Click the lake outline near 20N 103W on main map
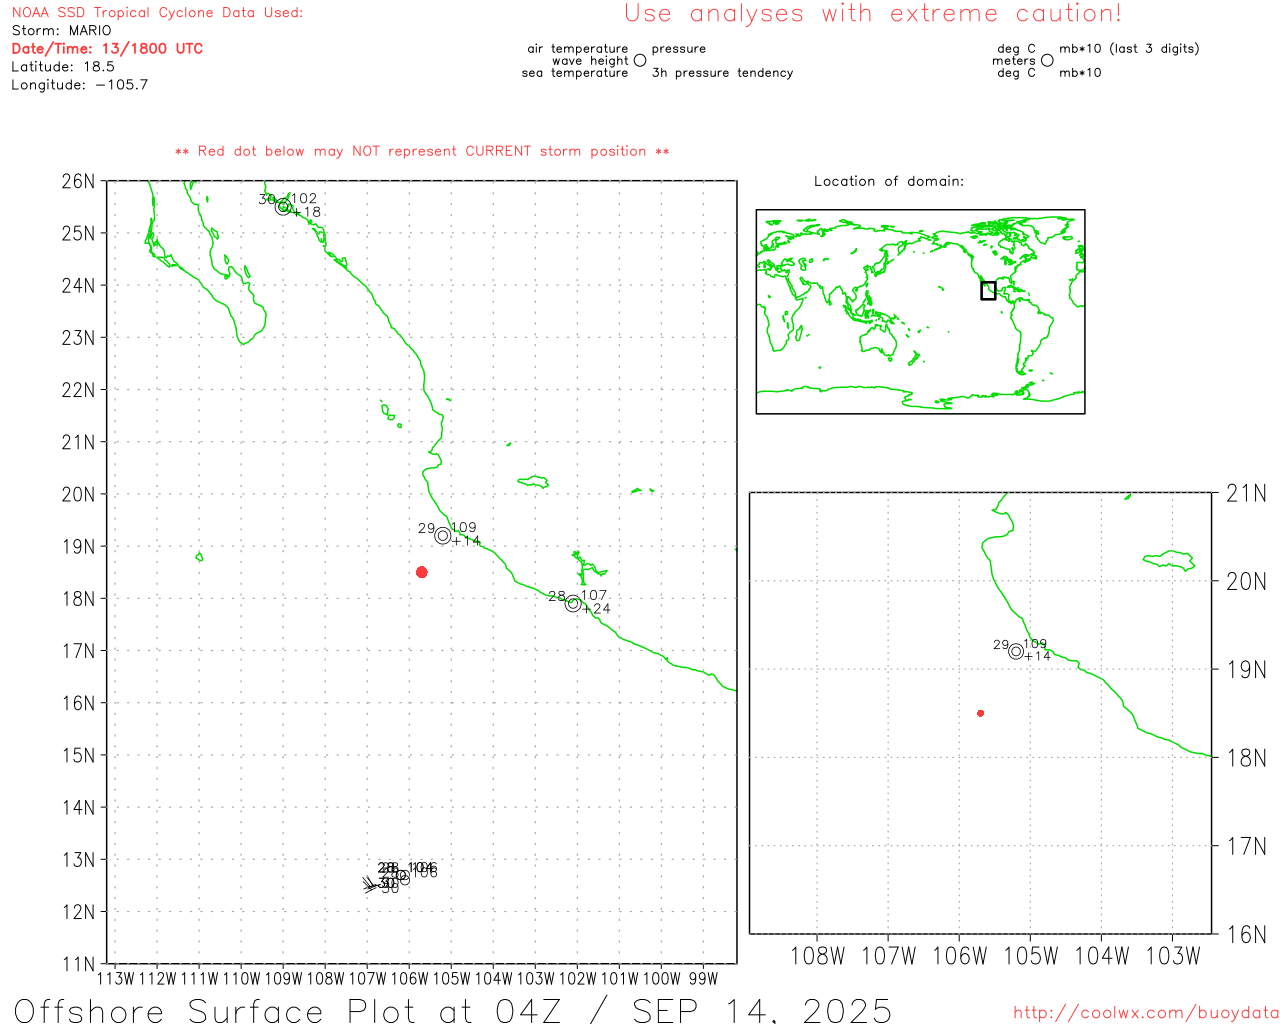Image resolution: width=1280 pixels, height=1024 pixels. point(533,482)
